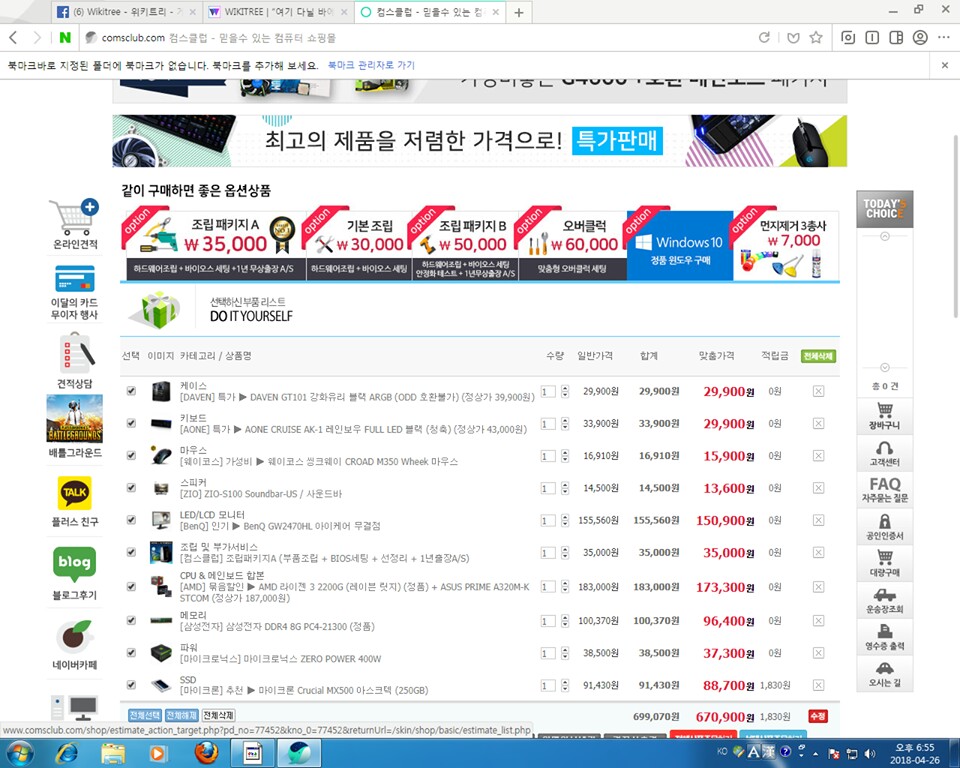The image size is (960, 768).
Task: Remove the LED/LCD 모니터 row with its X icon
Action: [x=818, y=520]
